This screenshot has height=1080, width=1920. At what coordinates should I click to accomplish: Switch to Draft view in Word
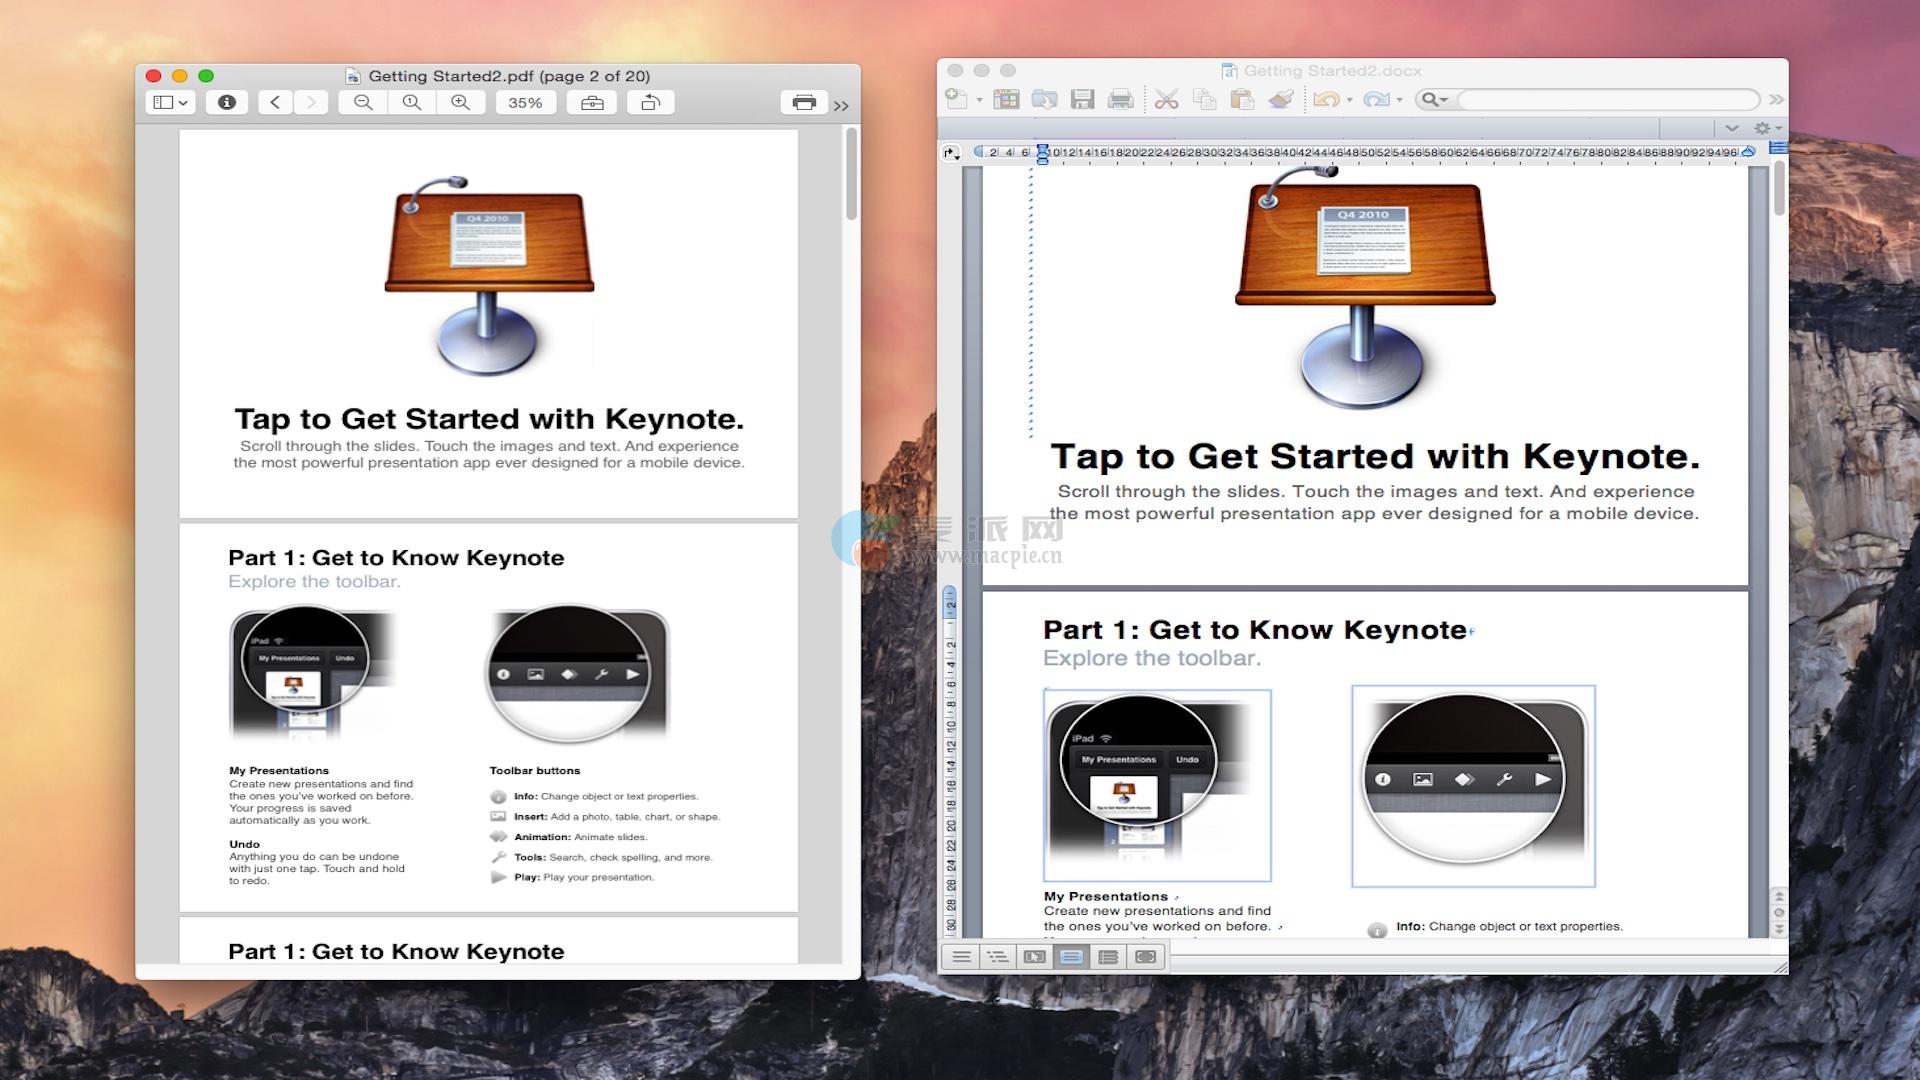point(961,957)
